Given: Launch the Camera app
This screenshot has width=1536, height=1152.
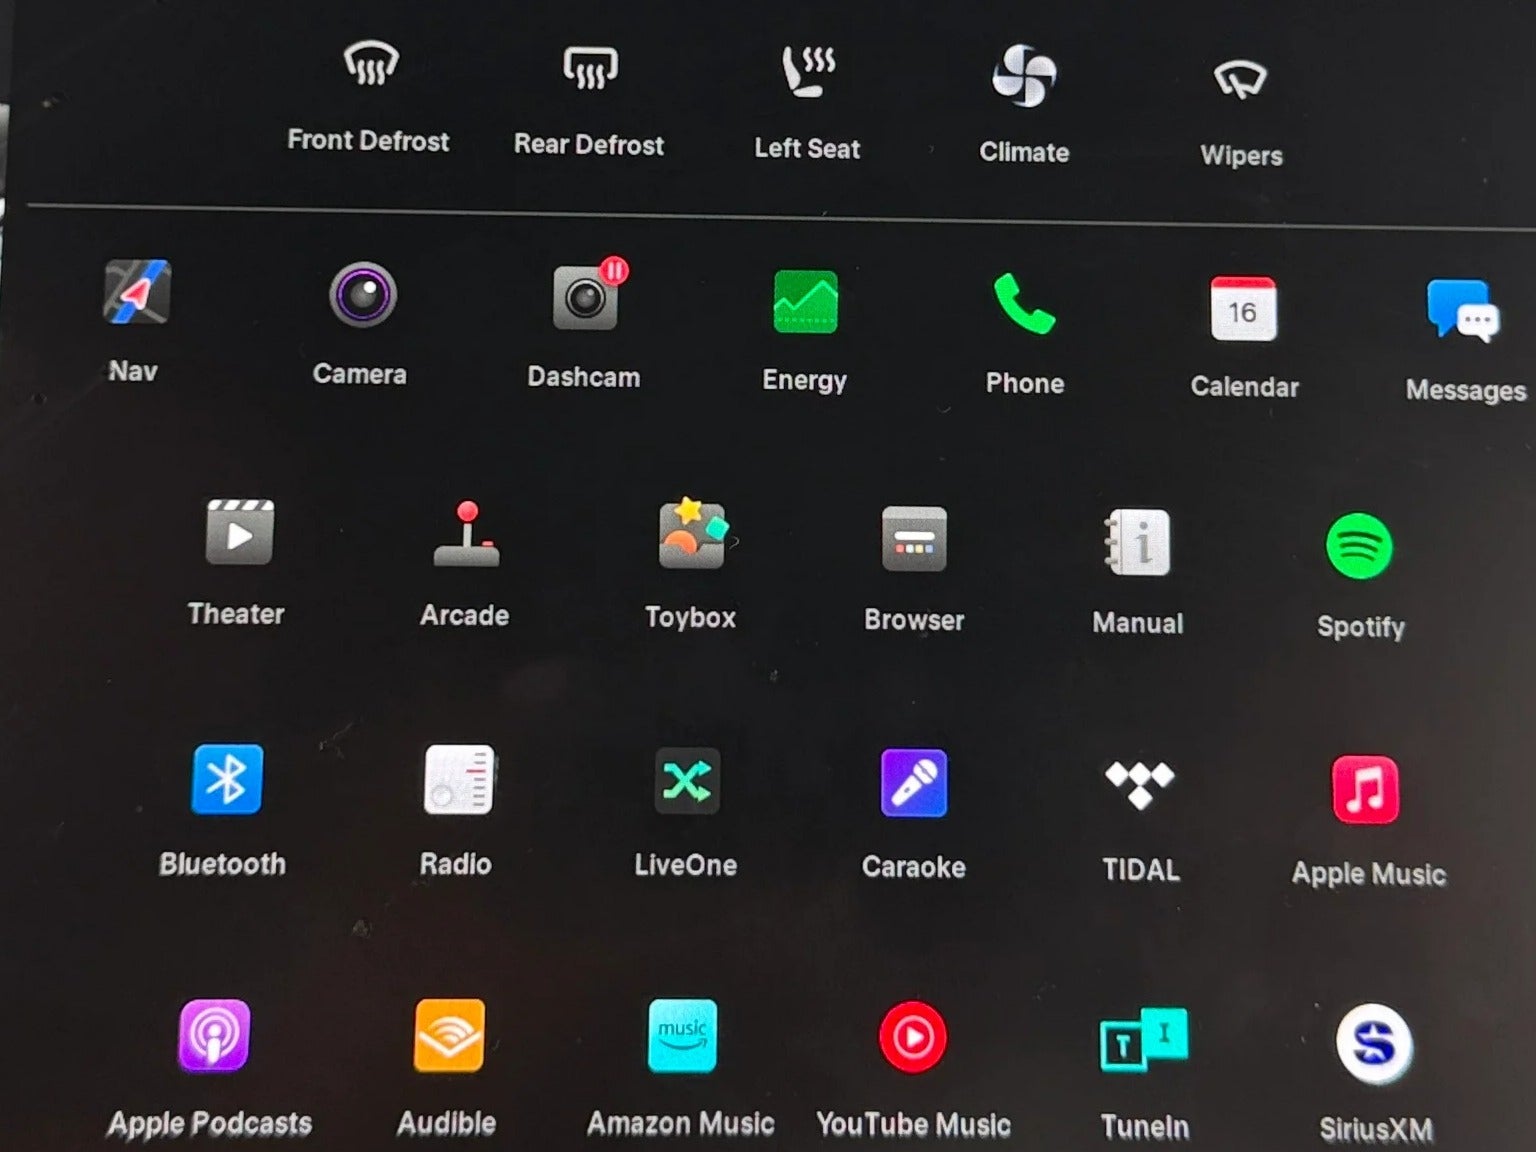Looking at the screenshot, I should 363,294.
